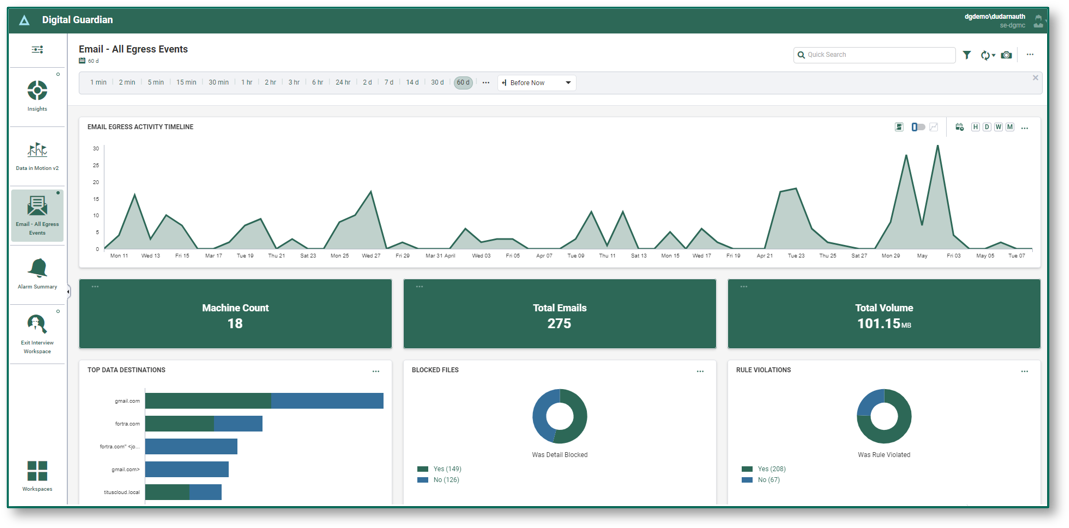Open Data in Motion v2 workspace
This screenshot has width=1069, height=528.
tap(37, 154)
